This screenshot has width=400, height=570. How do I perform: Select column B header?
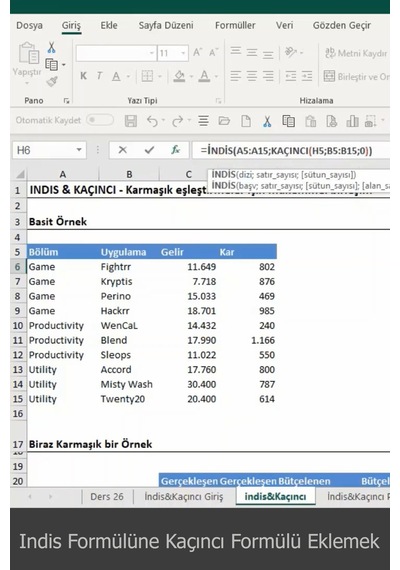[x=129, y=174]
